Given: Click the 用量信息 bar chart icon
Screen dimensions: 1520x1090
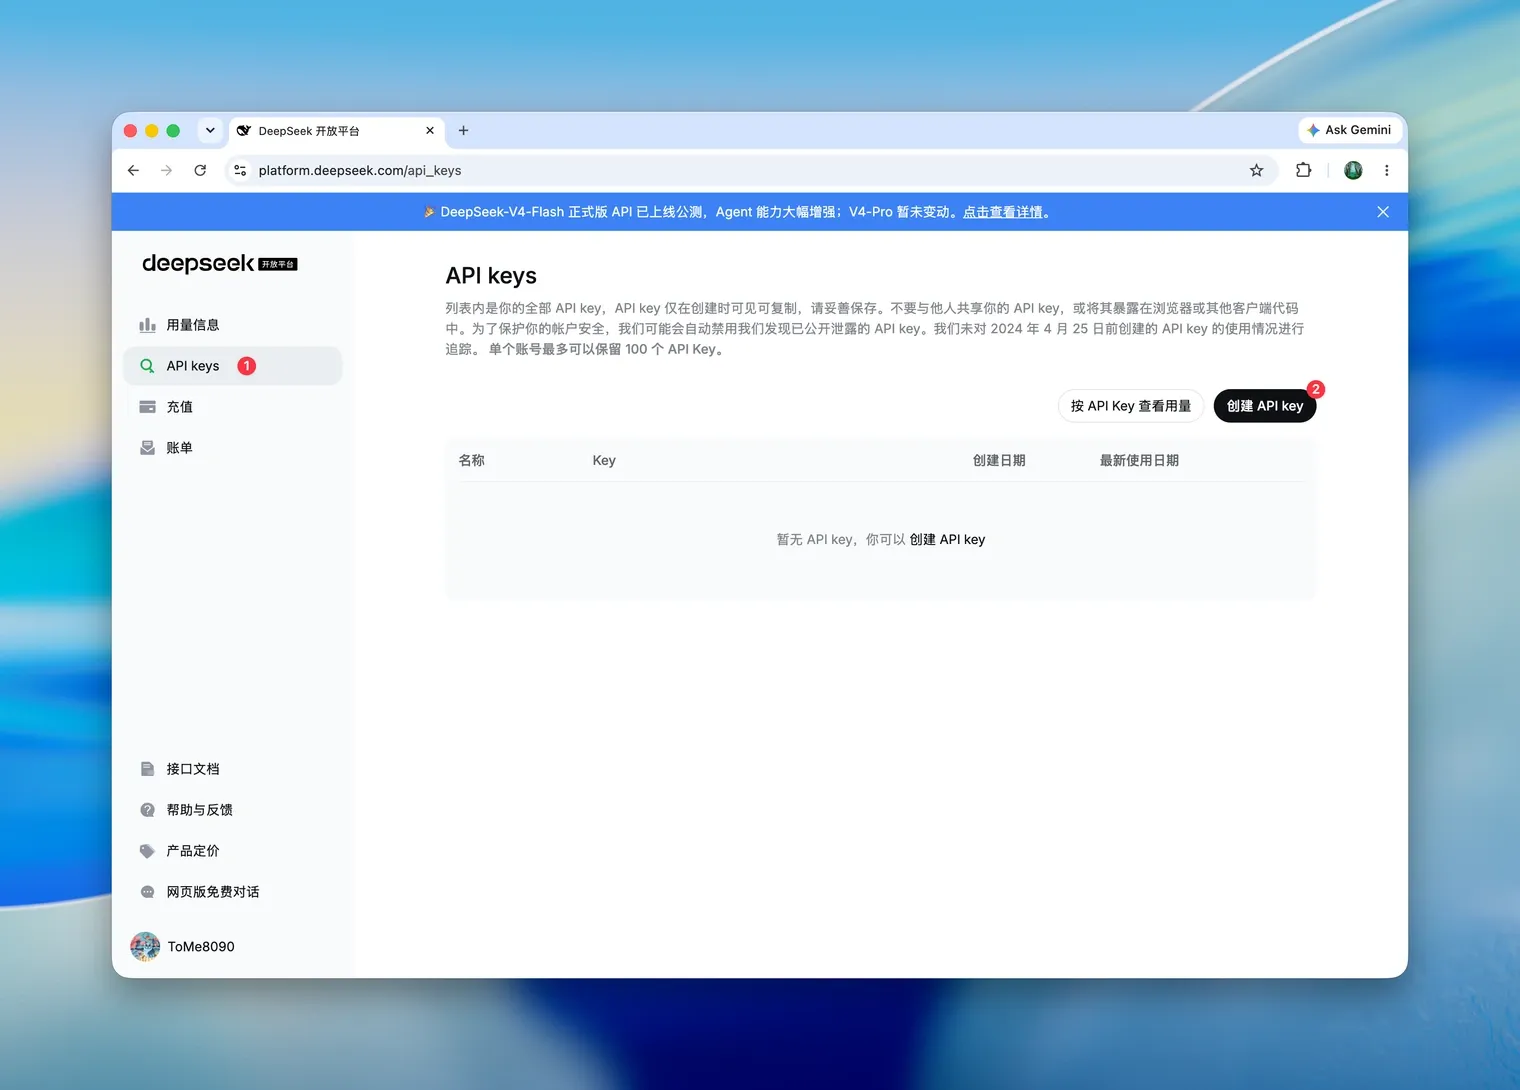Looking at the screenshot, I should tap(147, 325).
